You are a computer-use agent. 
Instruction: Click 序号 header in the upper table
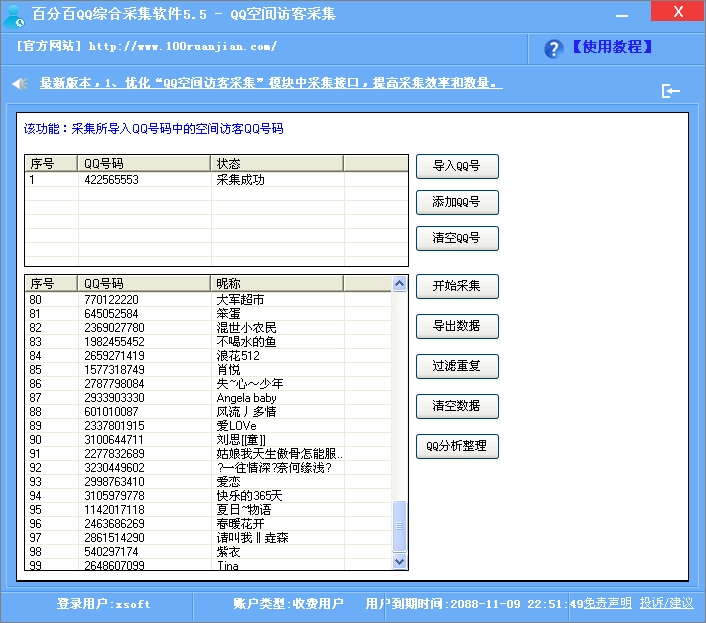pyautogui.click(x=51, y=163)
